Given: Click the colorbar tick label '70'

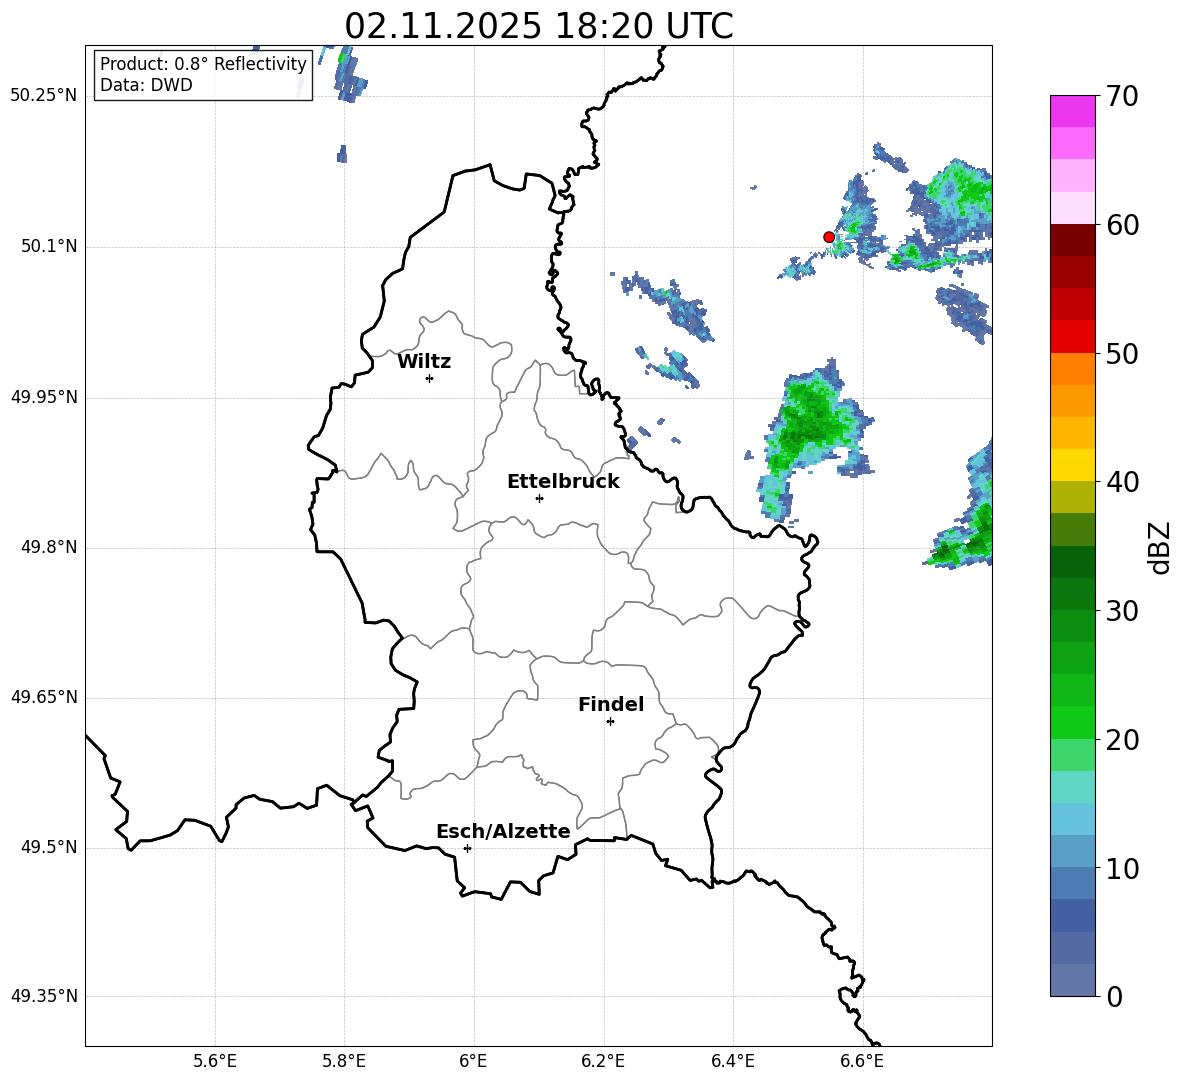Looking at the screenshot, I should [1122, 96].
